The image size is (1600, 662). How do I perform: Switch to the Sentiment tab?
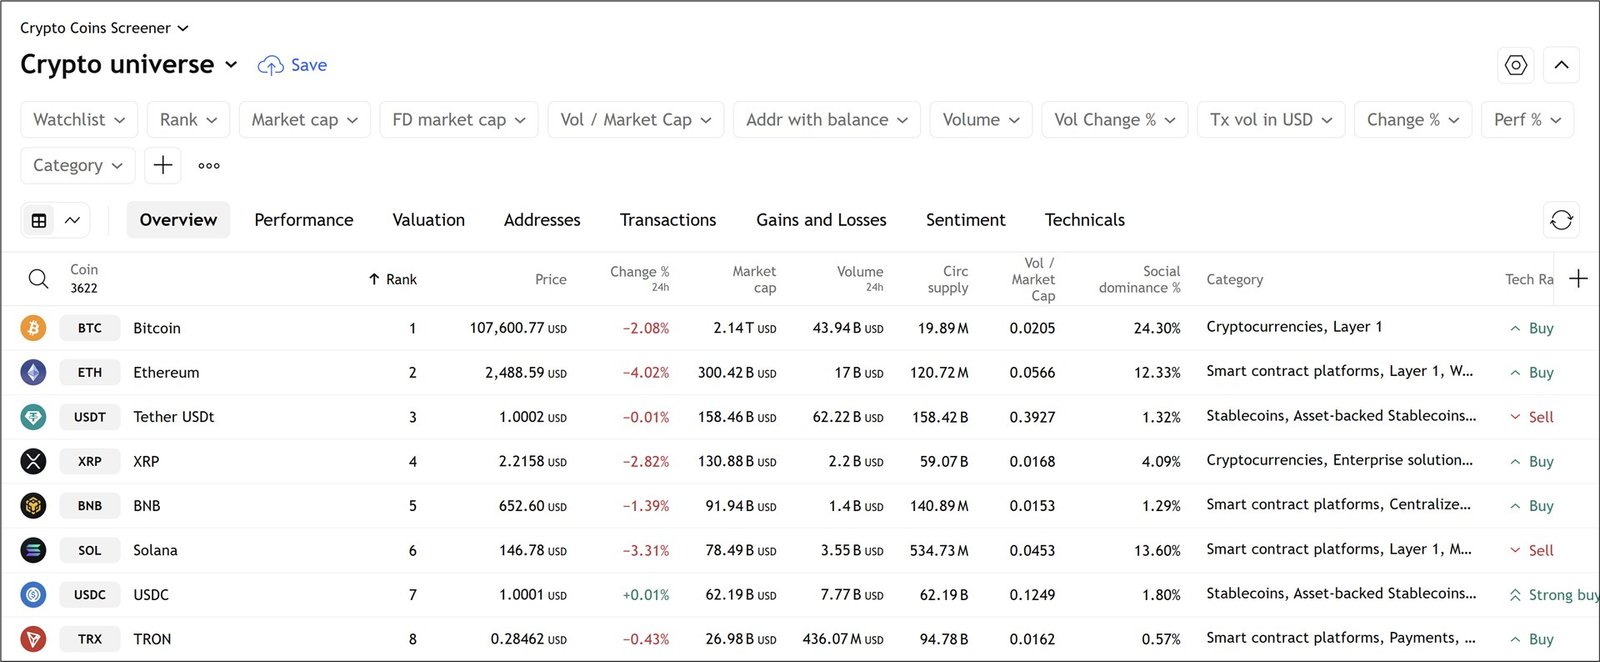(x=966, y=220)
